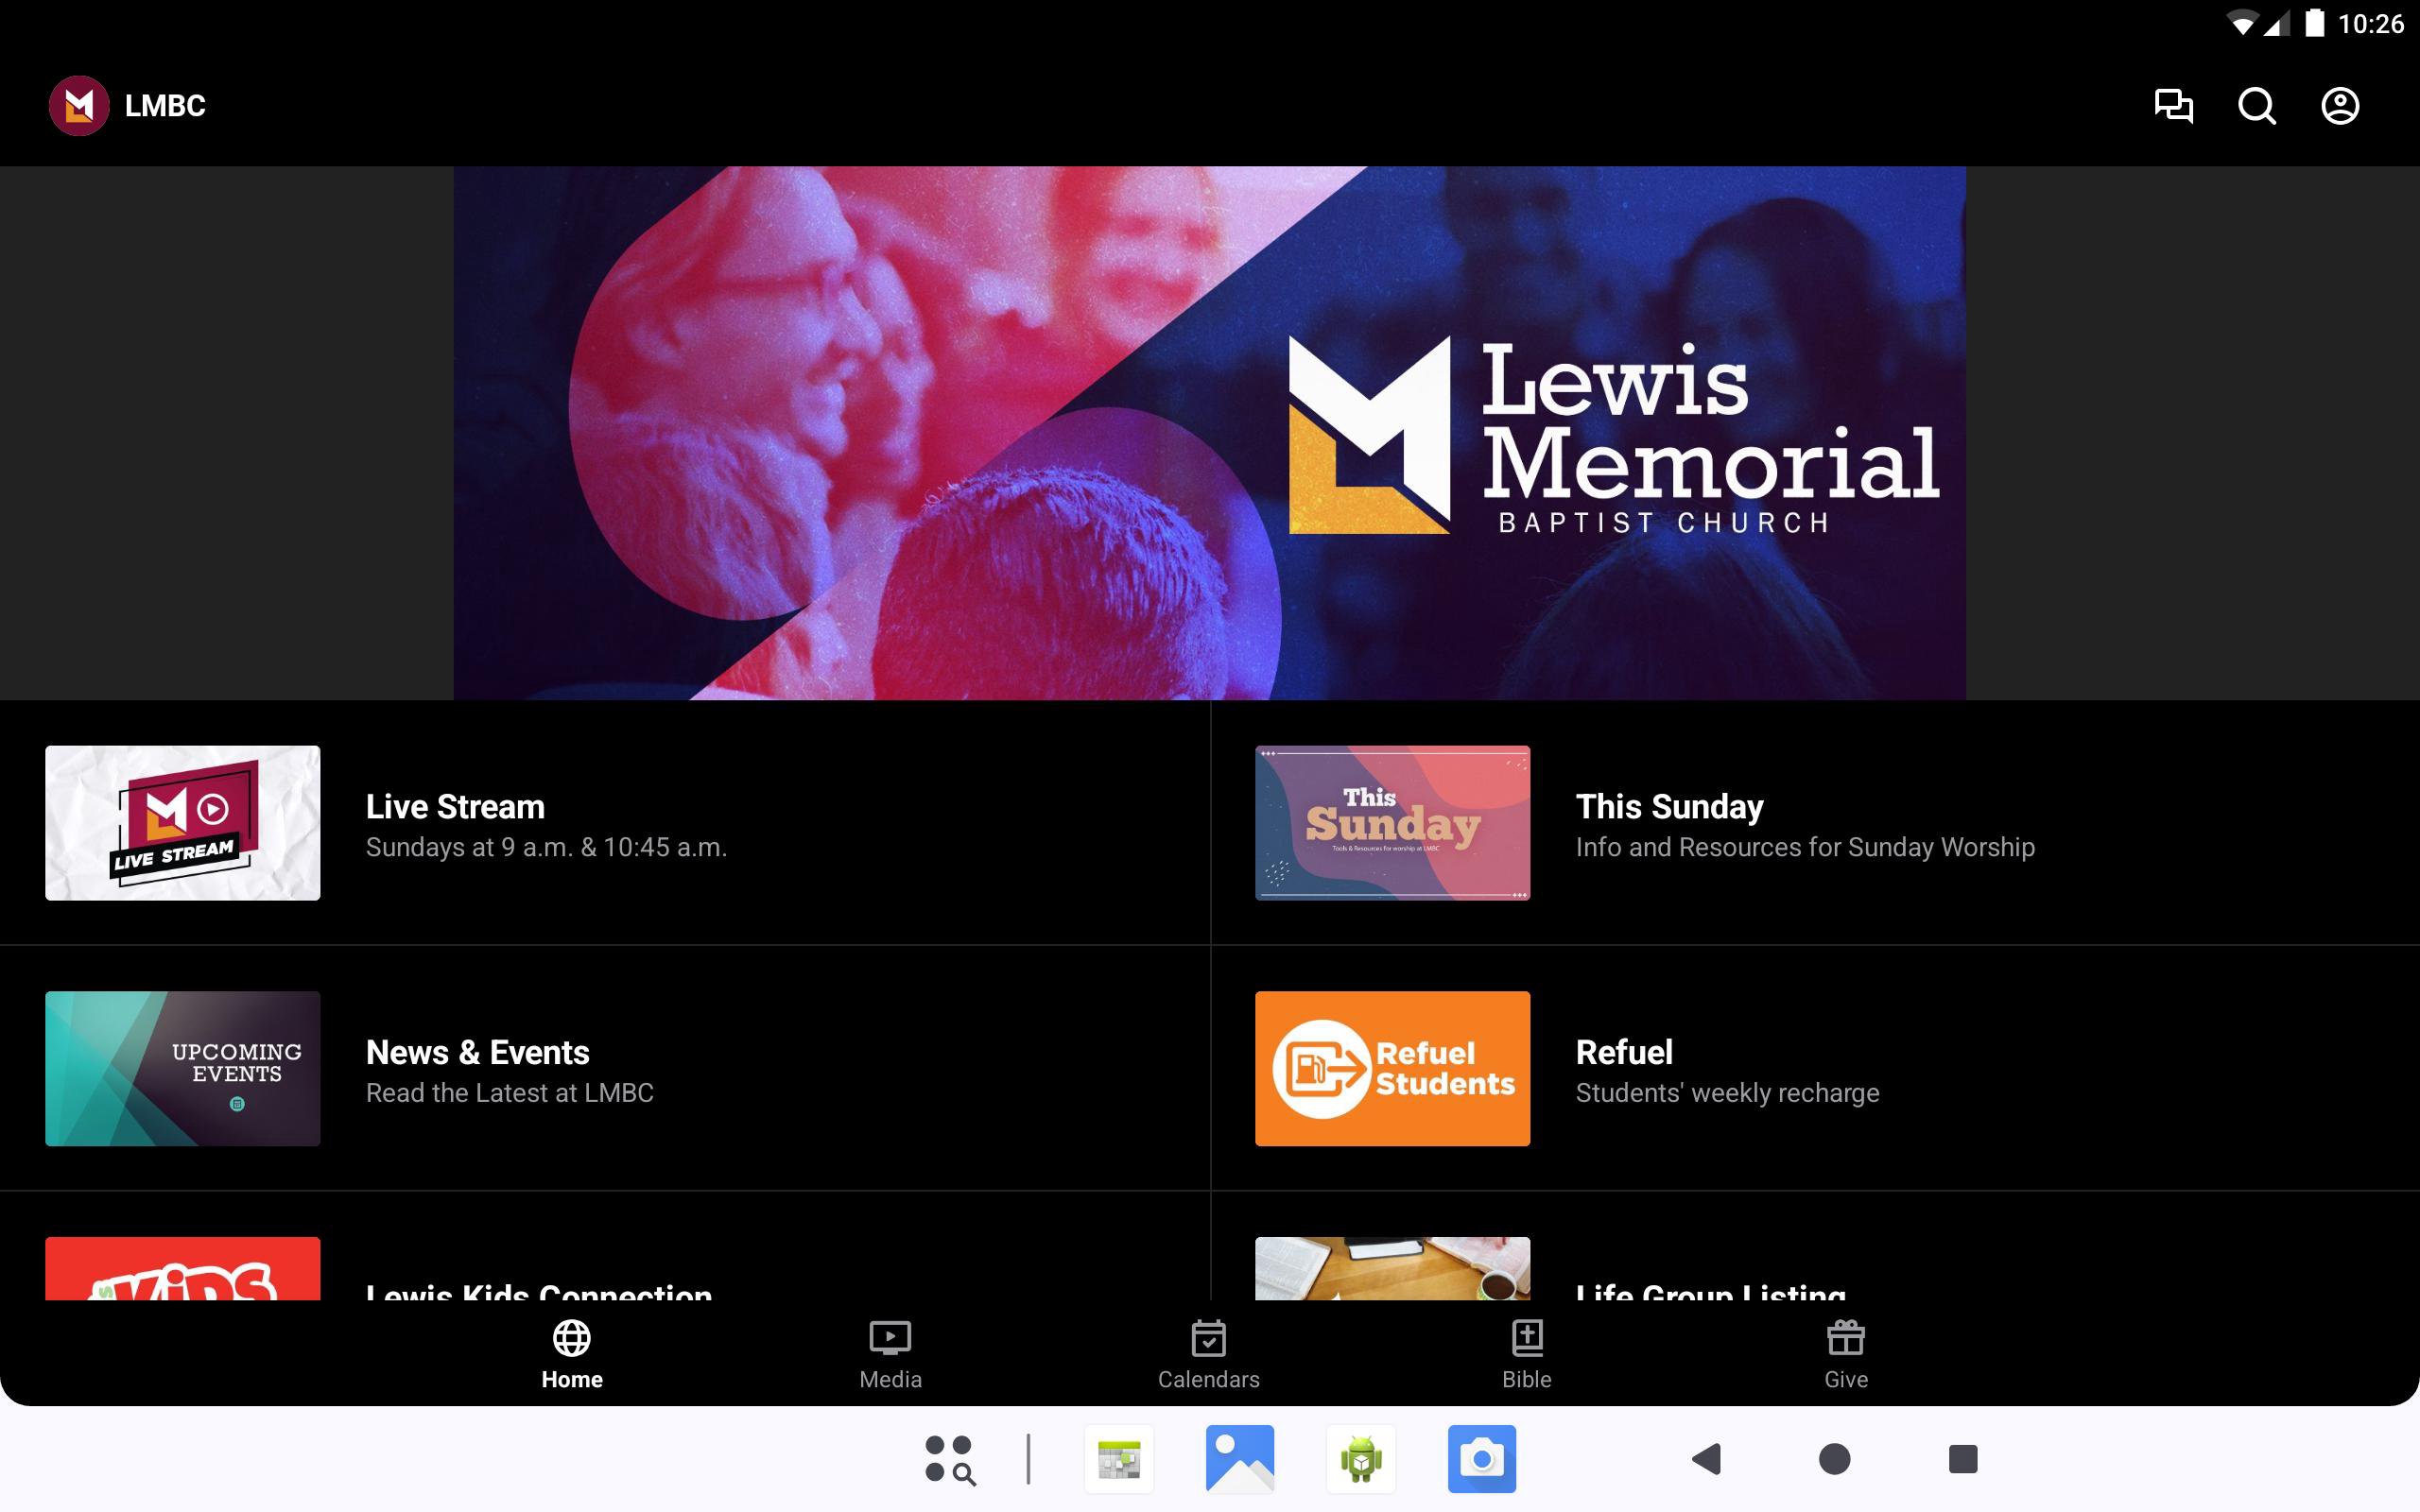Viewport: 2420px width, 1512px height.
Task: Open the Live Stream thumbnail
Action: [183, 823]
